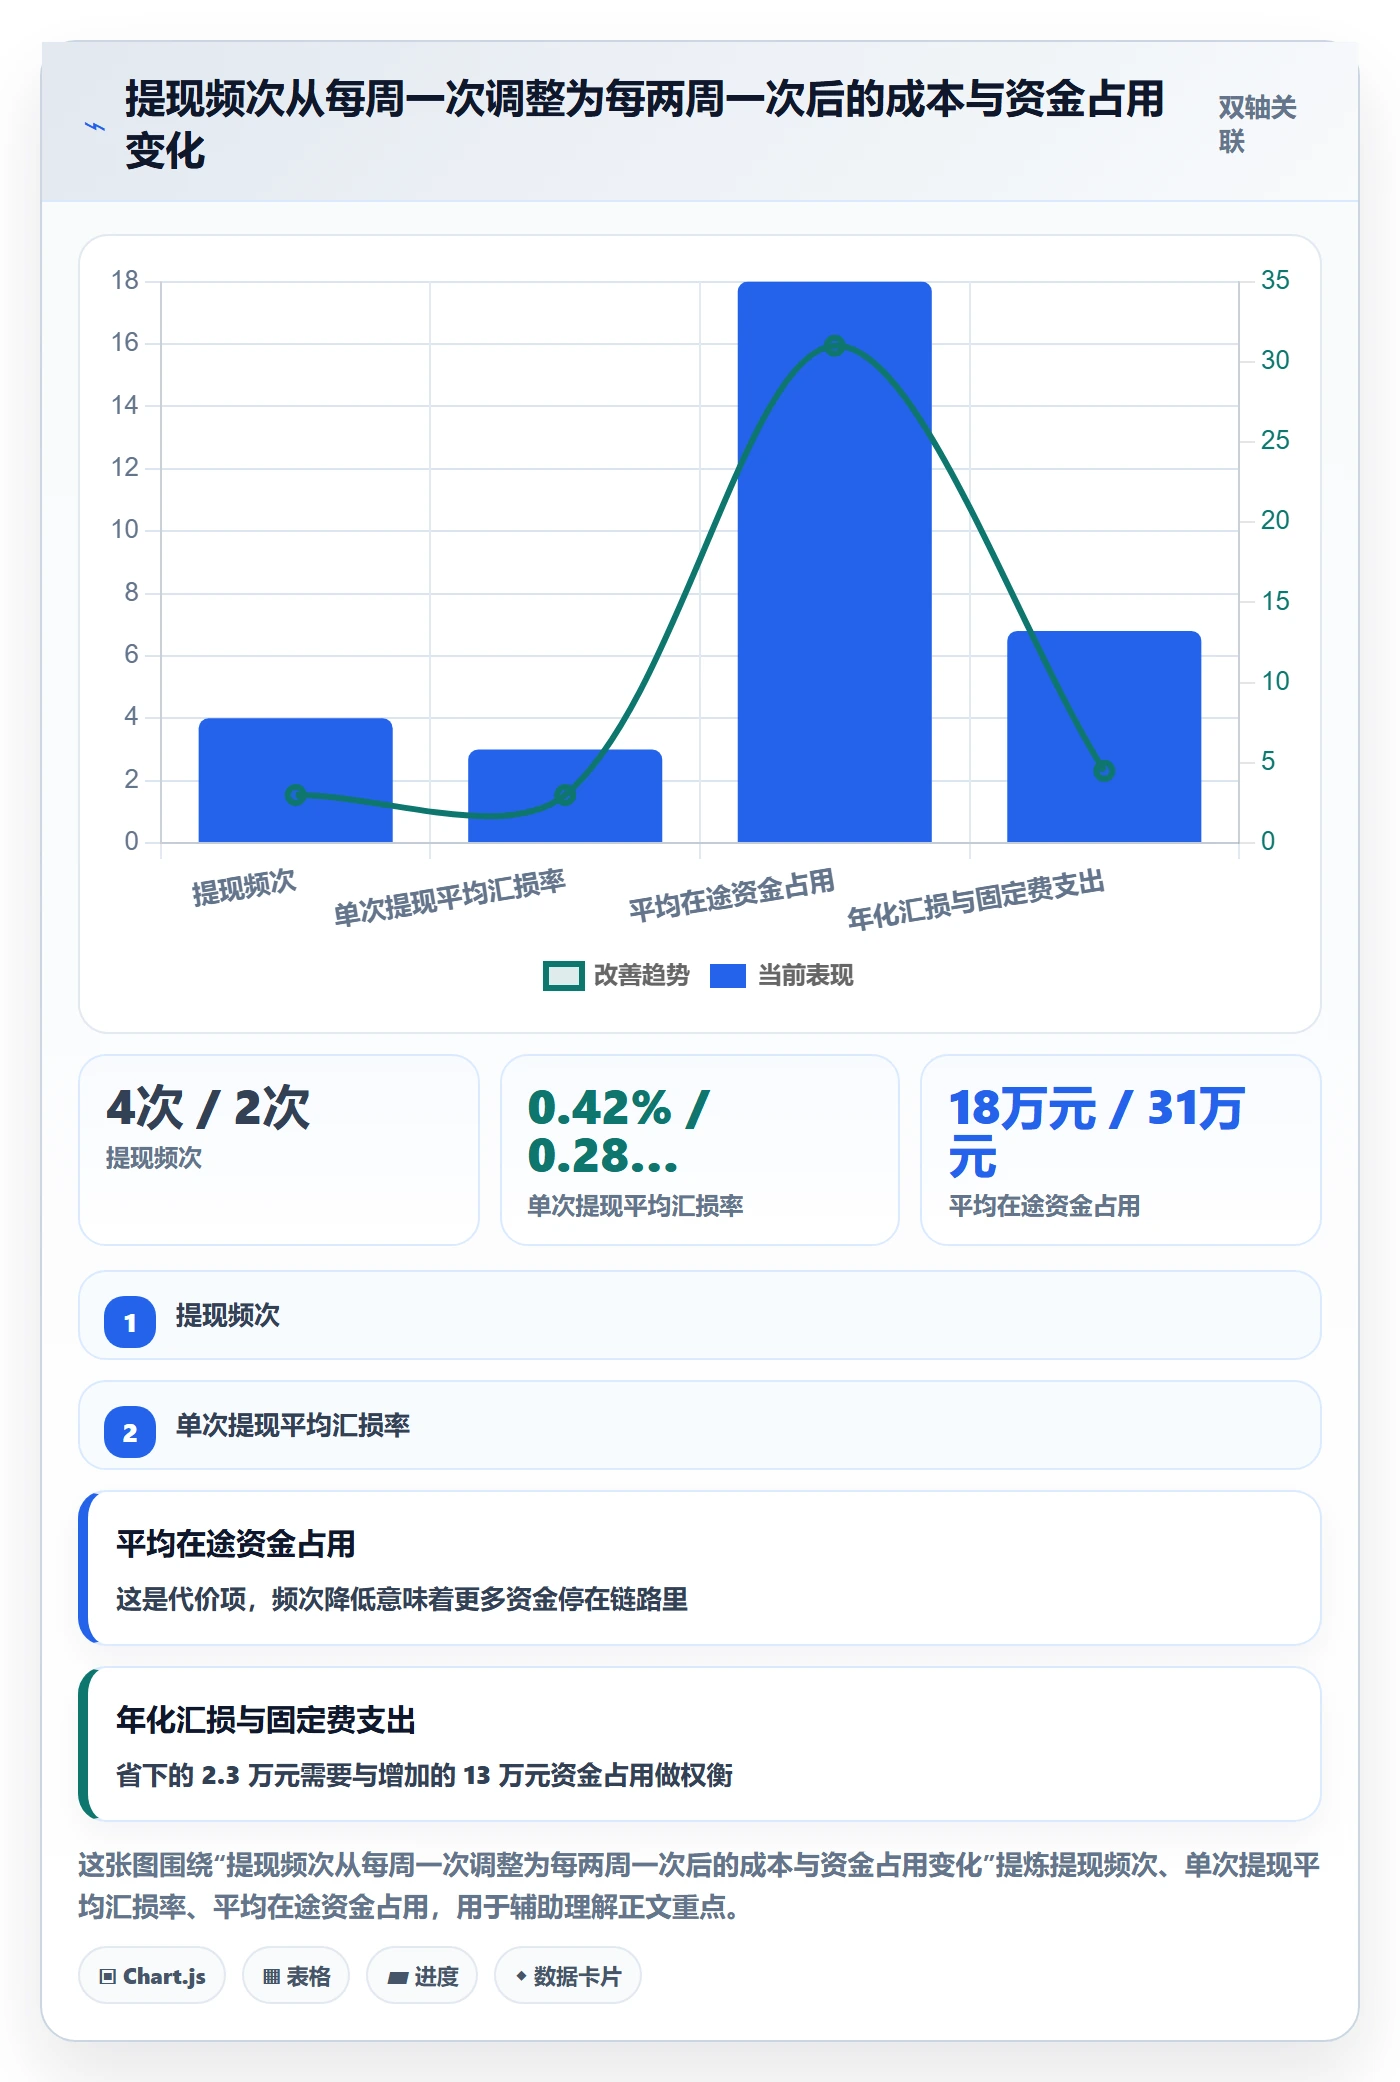Click the footer caption starting 这张图围绕
Image resolution: width=1400 pixels, height=2082 pixels.
click(x=700, y=1886)
